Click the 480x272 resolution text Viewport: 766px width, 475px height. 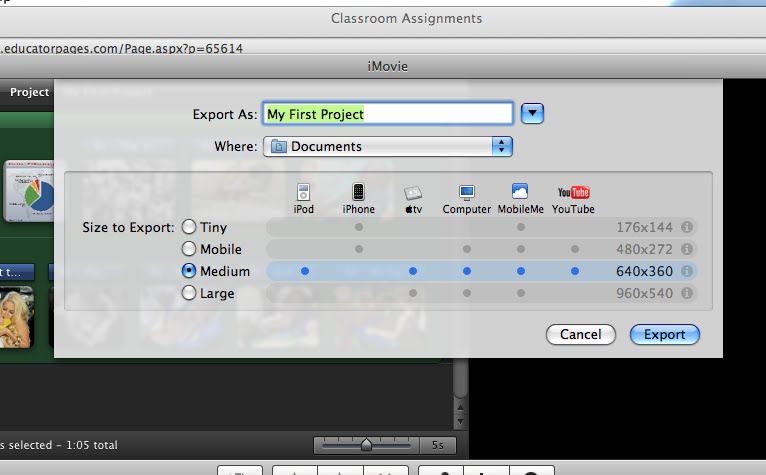644,249
